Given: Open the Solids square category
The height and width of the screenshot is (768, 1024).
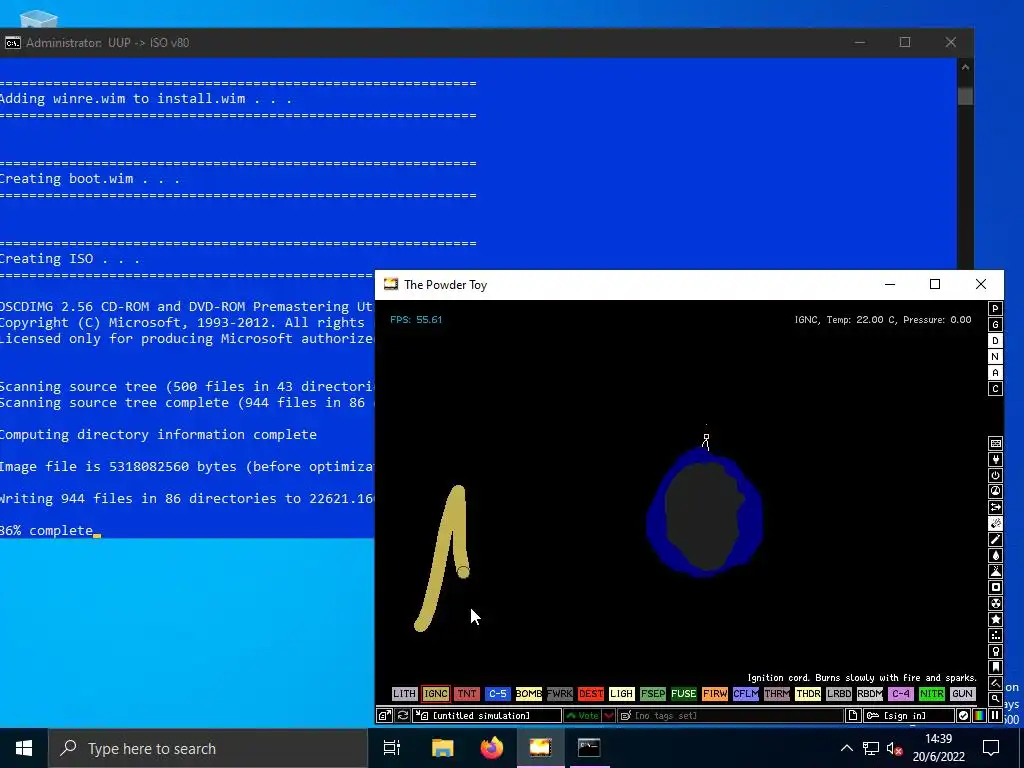Looking at the screenshot, I should pyautogui.click(x=995, y=587).
